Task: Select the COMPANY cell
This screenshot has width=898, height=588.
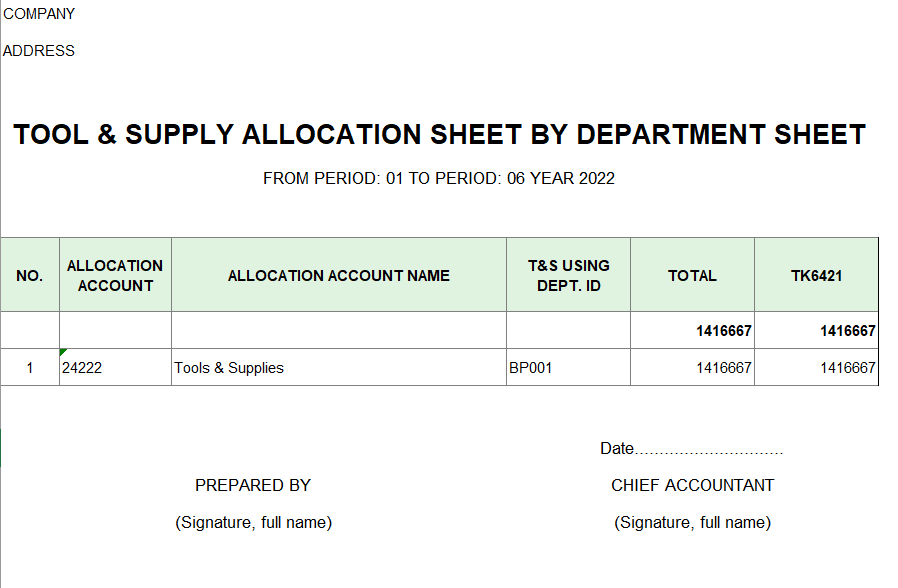Action: pyautogui.click(x=39, y=14)
